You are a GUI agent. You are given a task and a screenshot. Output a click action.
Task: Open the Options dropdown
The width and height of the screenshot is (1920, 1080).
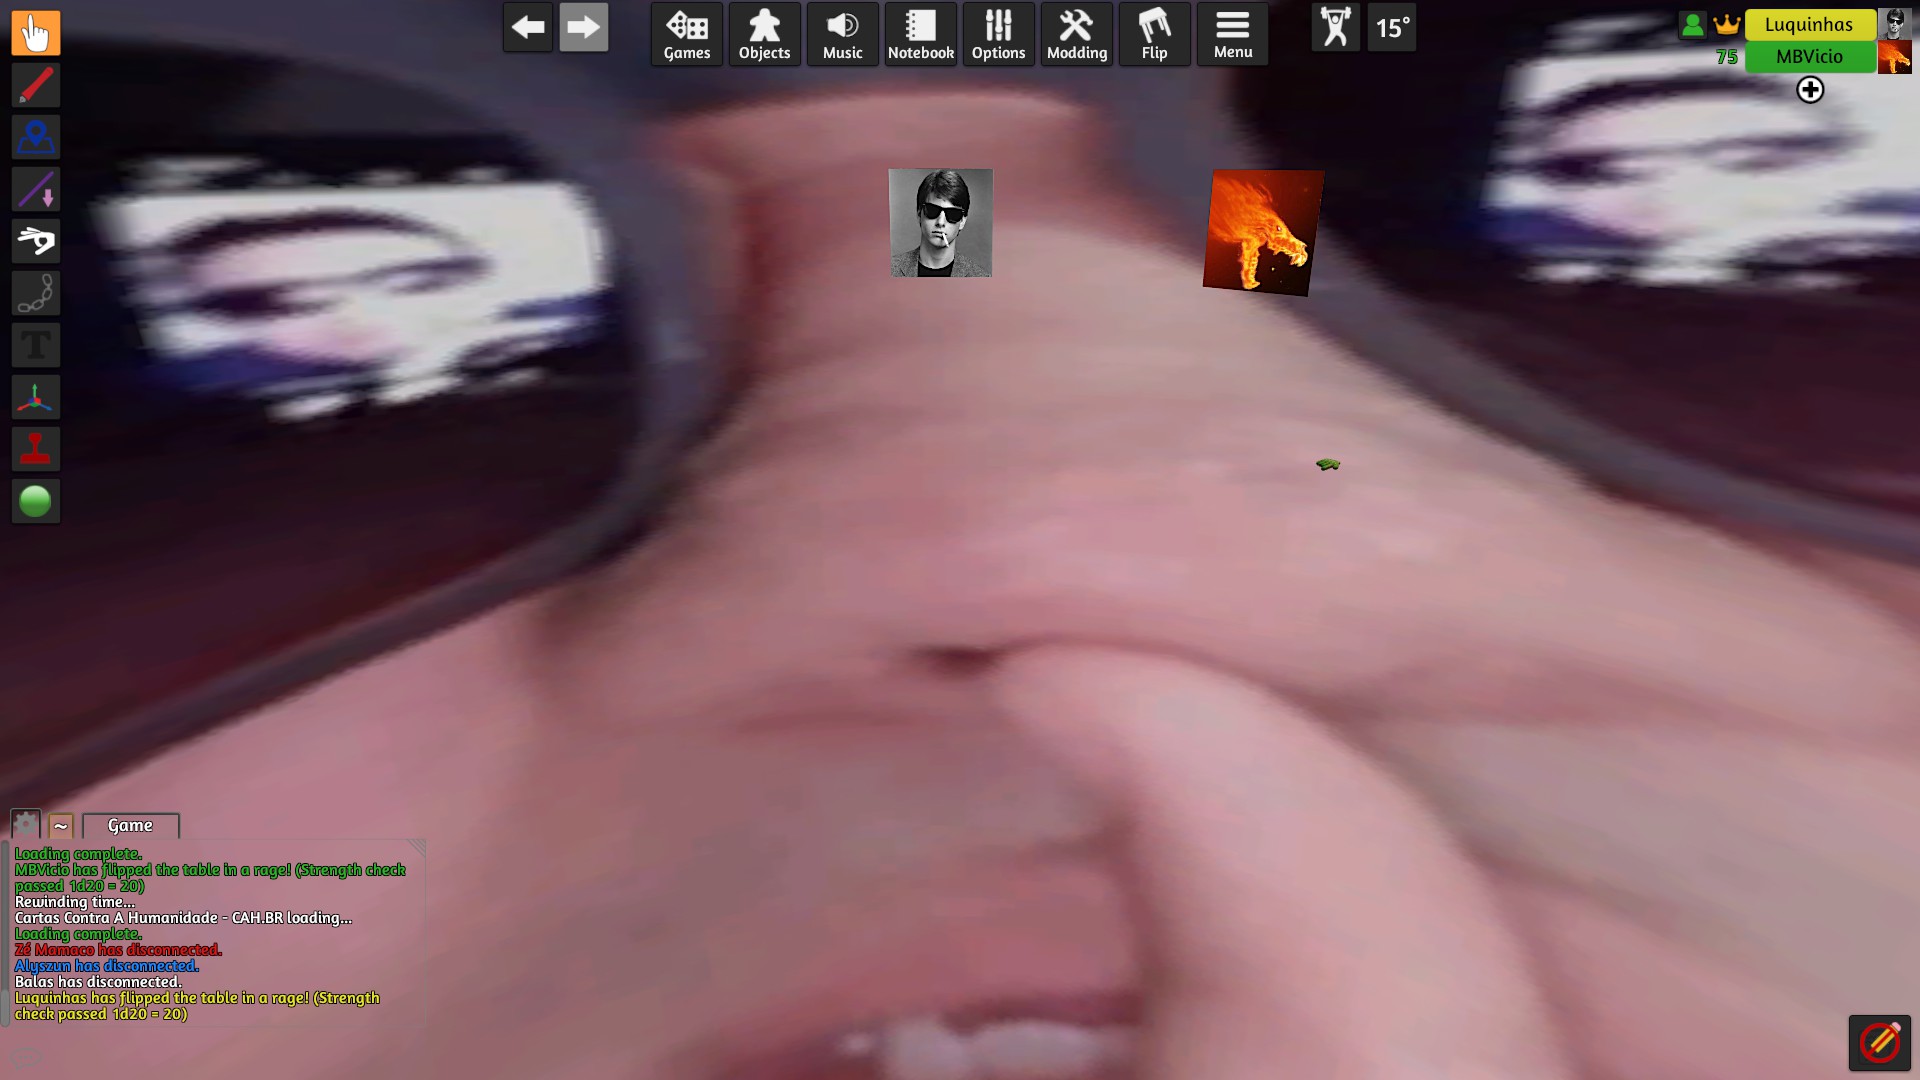point(998,35)
